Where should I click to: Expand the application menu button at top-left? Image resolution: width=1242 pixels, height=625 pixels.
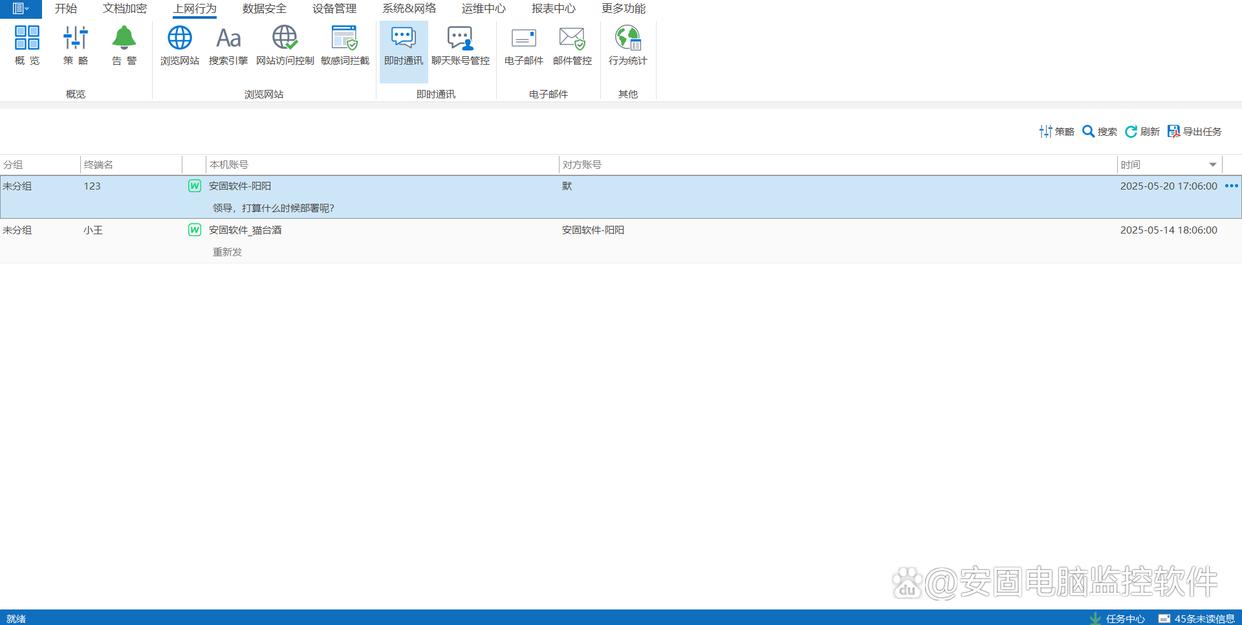click(21, 9)
